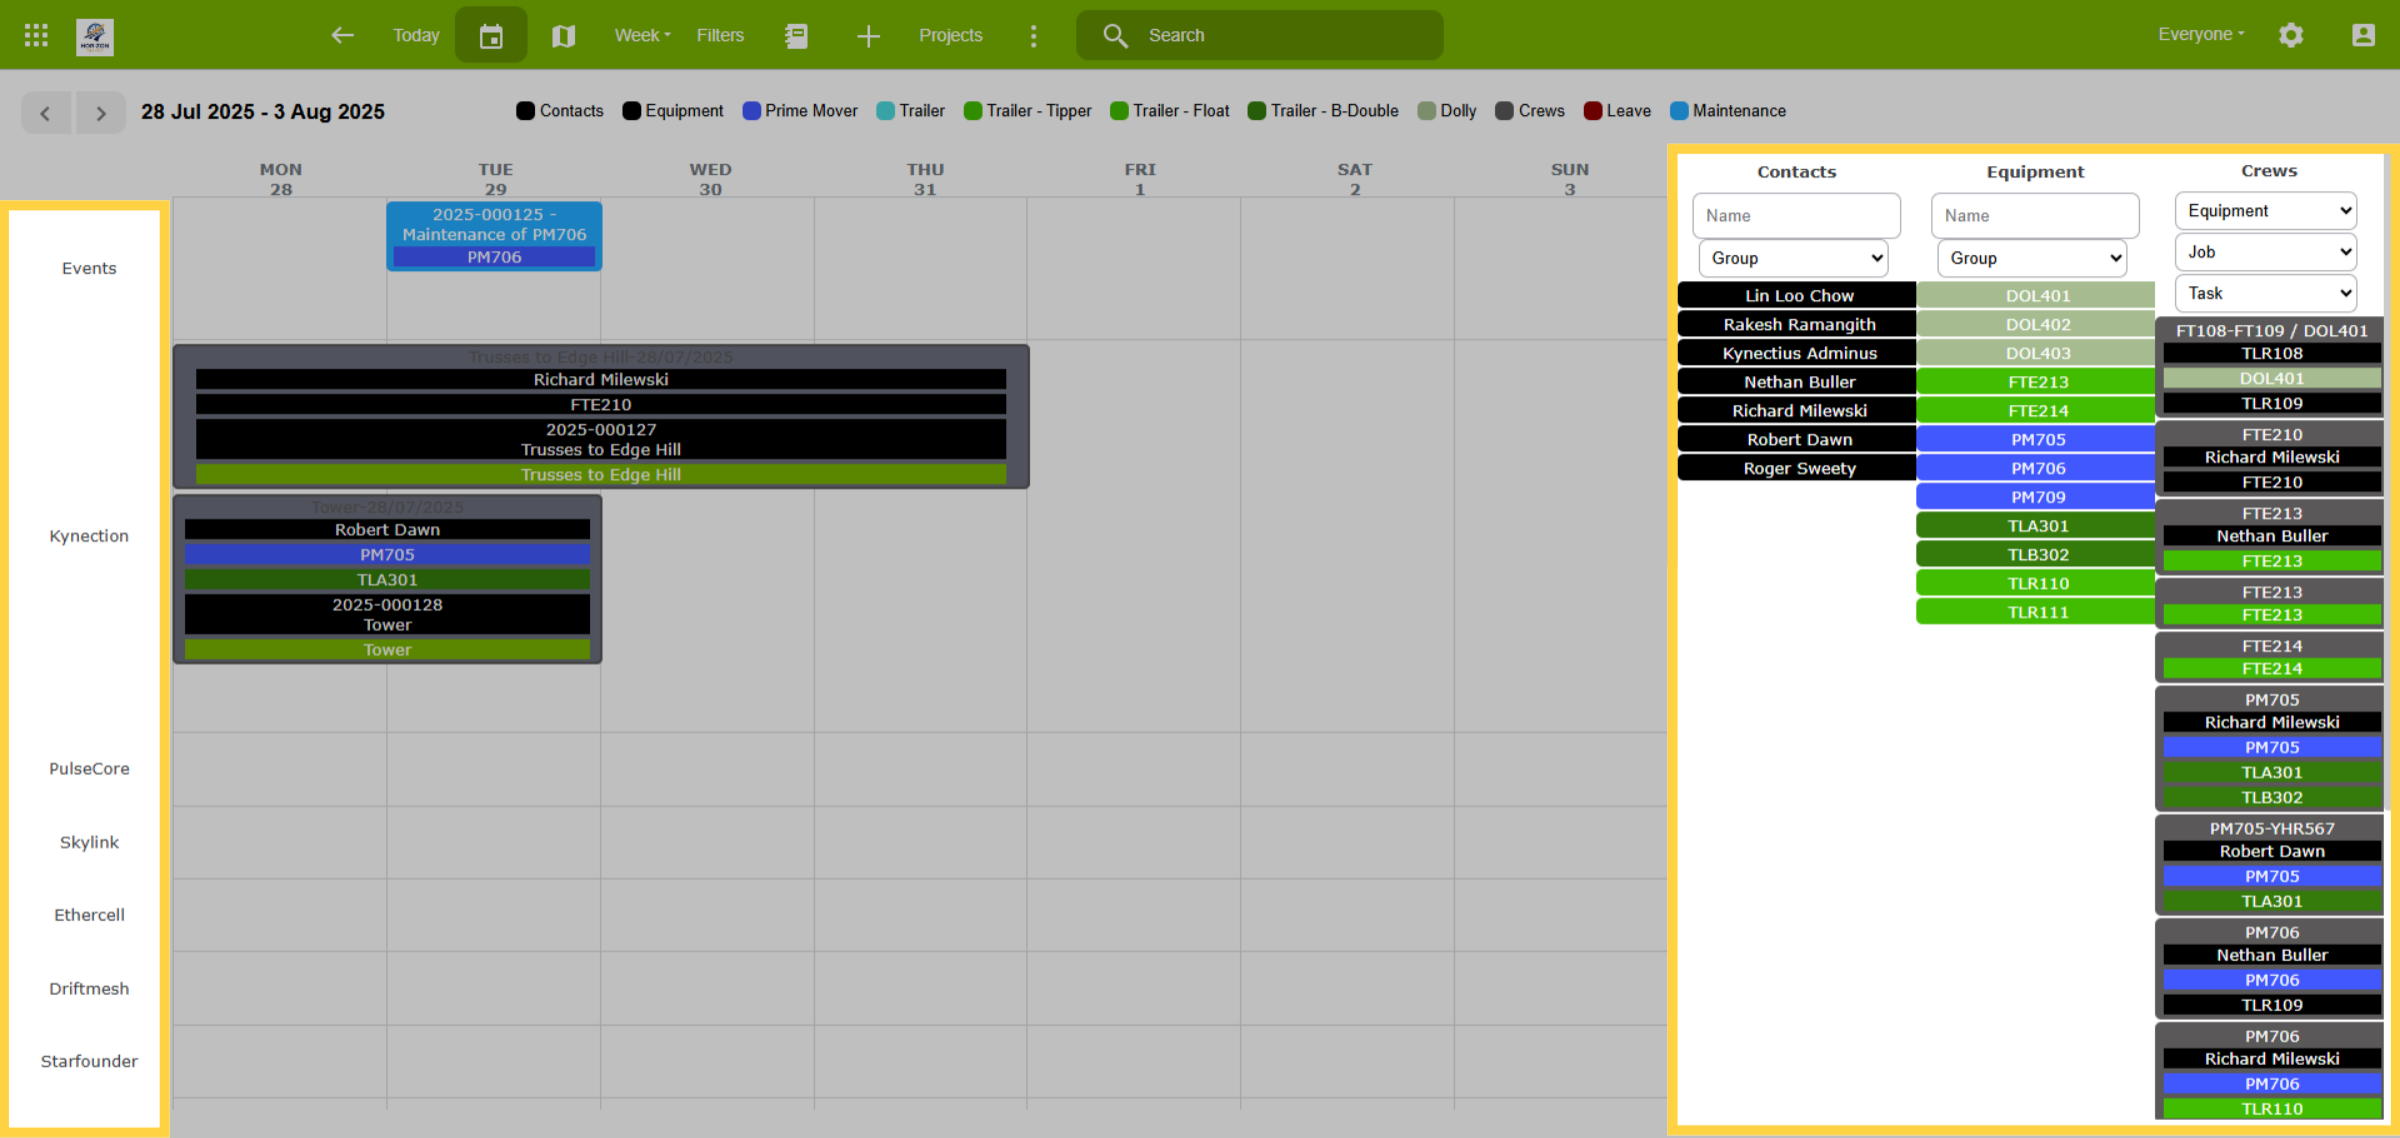Toggle the Prime Mover legend swatch

pos(752,111)
